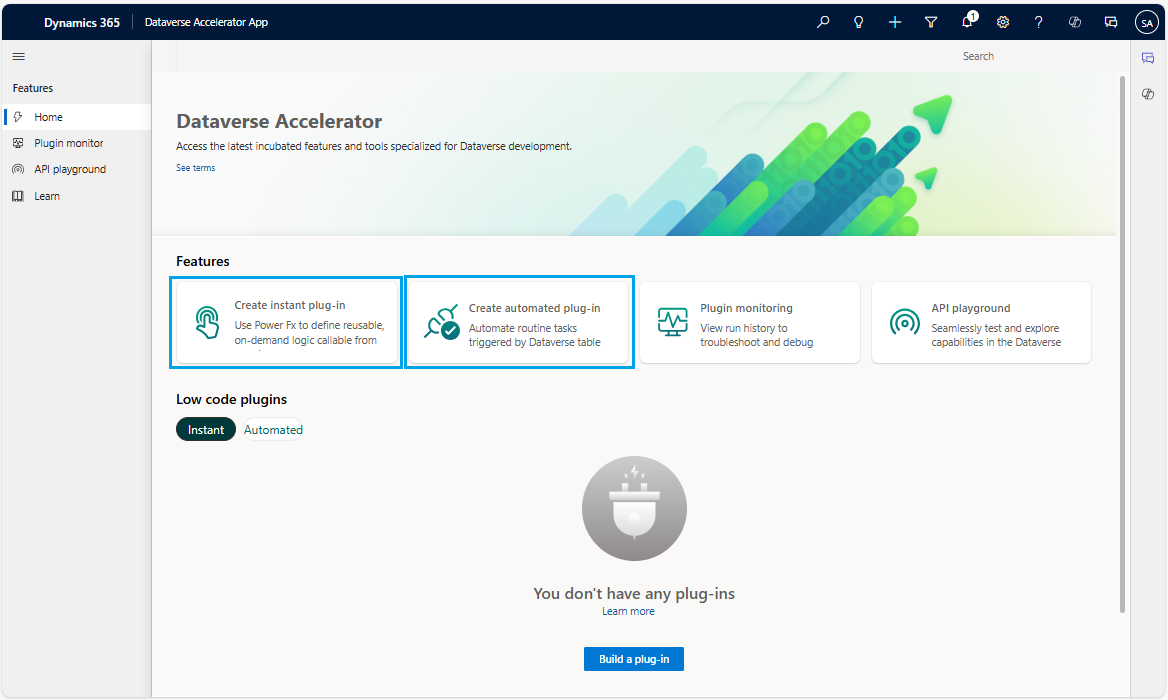Click the Build a plug-in button
Viewport: 1168px width, 700px height.
point(634,659)
